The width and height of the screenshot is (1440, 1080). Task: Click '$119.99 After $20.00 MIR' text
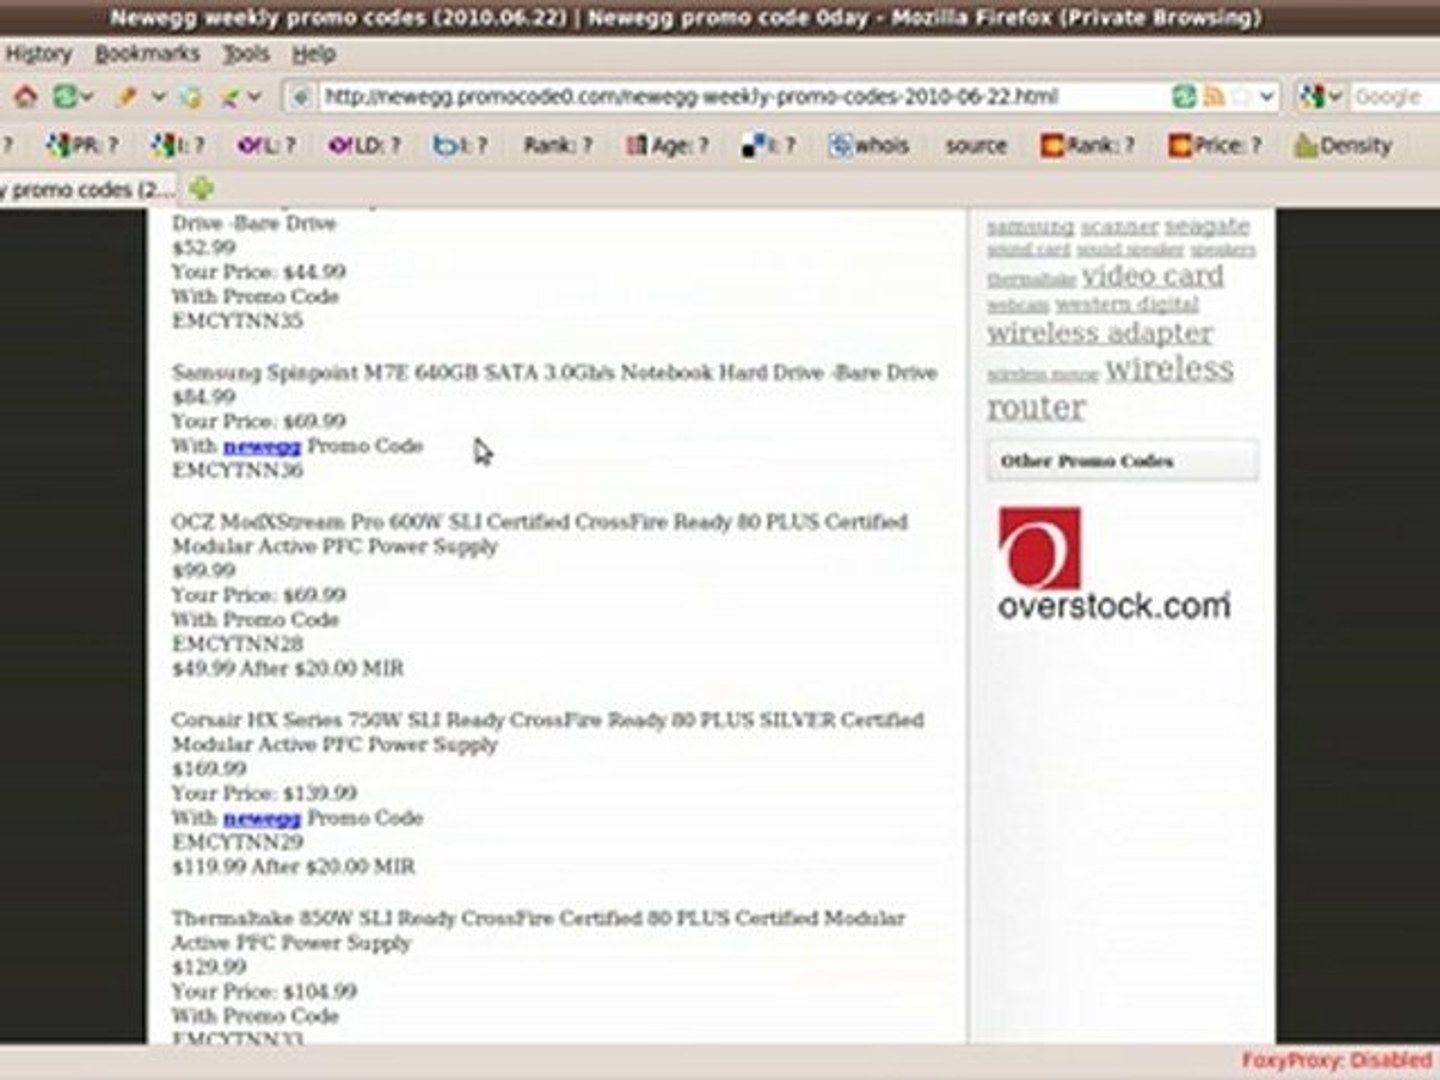click(293, 867)
